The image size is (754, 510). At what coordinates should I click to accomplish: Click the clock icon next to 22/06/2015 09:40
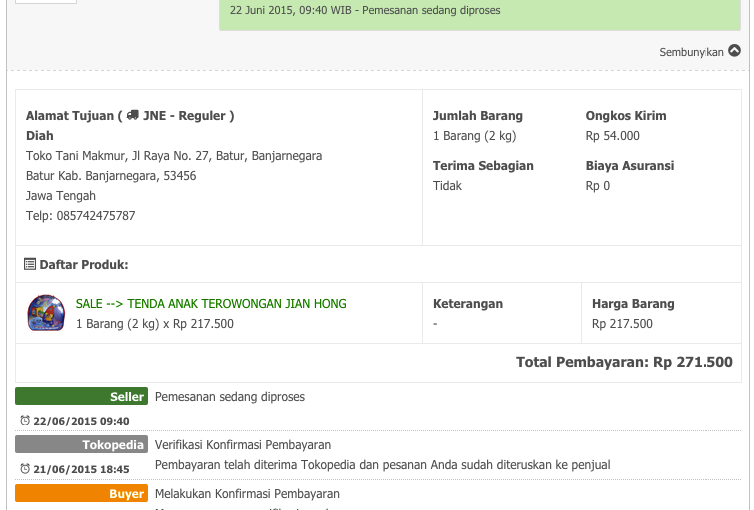[x=25, y=421]
